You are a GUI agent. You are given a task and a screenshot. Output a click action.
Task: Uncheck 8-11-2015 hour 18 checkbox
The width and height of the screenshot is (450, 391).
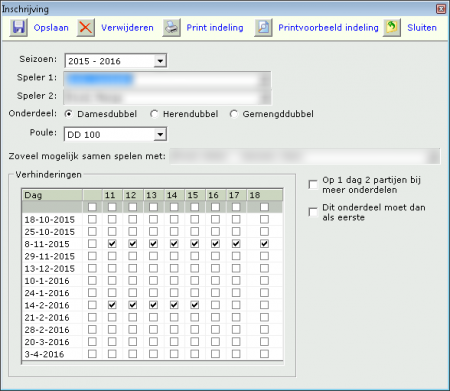264,244
